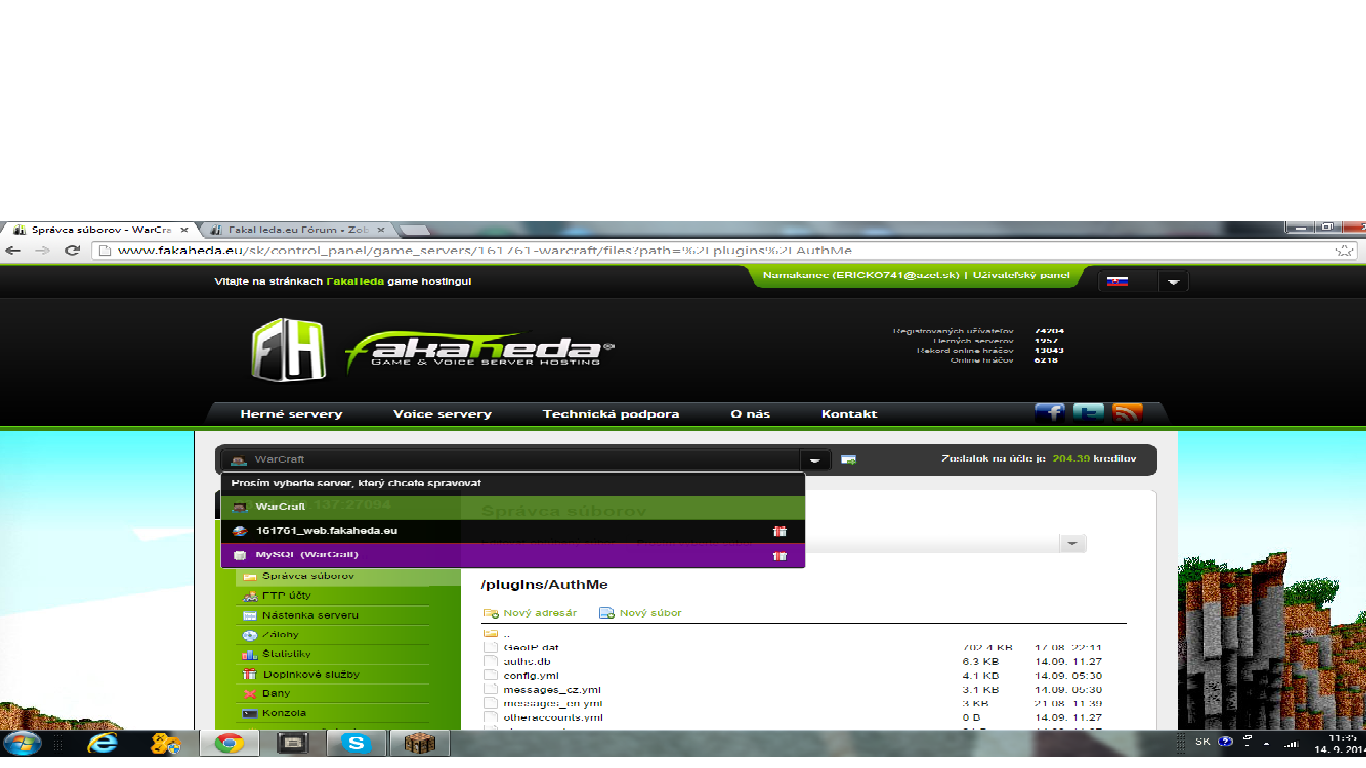Image resolution: width=1366 pixels, height=768 pixels.
Task: Click the SK keyboard language indicator
Action: 1202,742
